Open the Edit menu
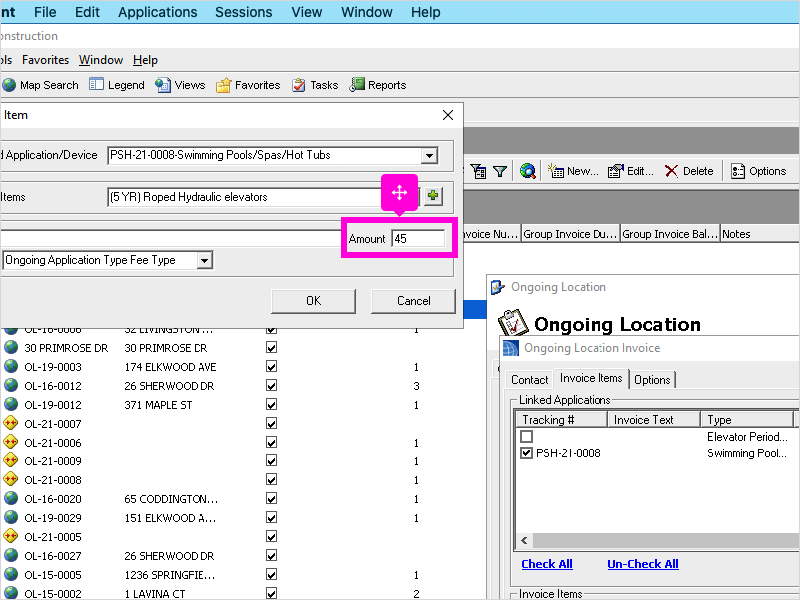The width and height of the screenshot is (800, 600). (x=87, y=12)
